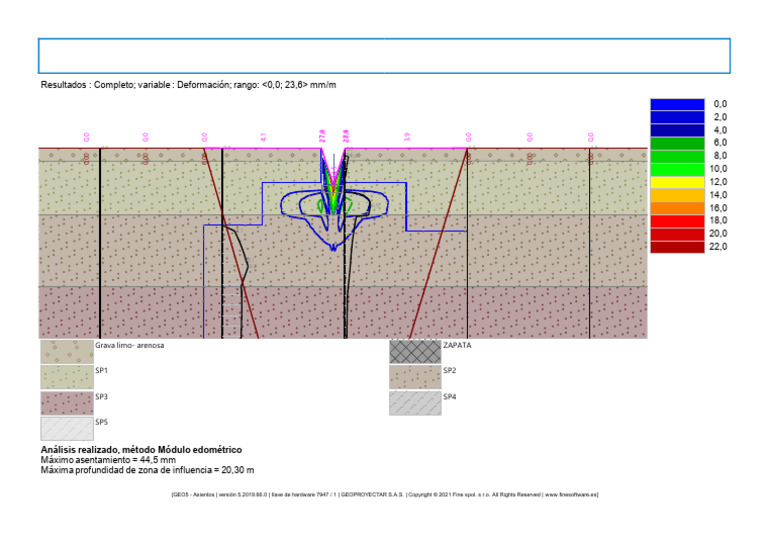Click the colored deformation contours under the footing
Screen dimensions: 768x543
(x=334, y=198)
